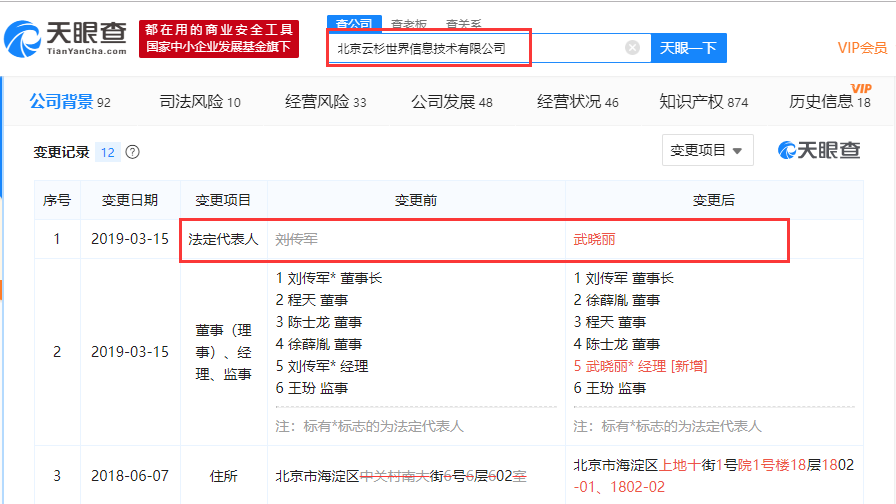
Task: Expand the 变更项目 filter dropdown
Action: [x=707, y=150]
